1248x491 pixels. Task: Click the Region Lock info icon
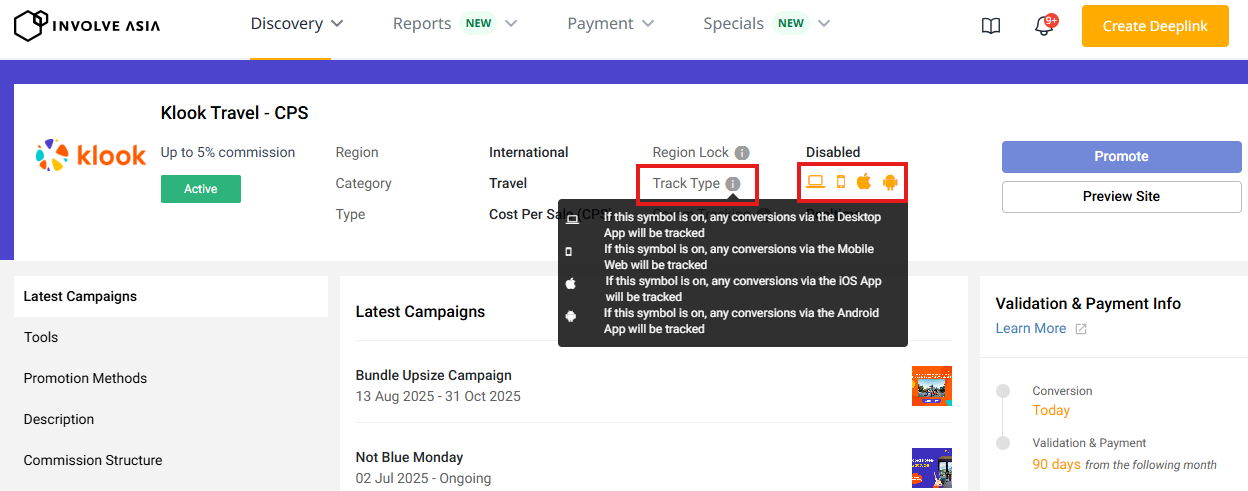coord(742,153)
